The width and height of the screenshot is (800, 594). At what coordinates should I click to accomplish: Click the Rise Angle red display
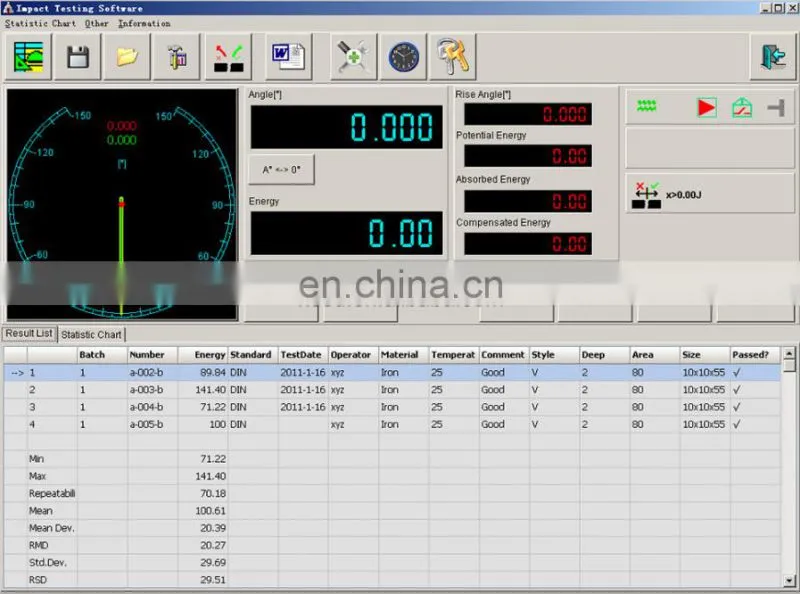(528, 114)
